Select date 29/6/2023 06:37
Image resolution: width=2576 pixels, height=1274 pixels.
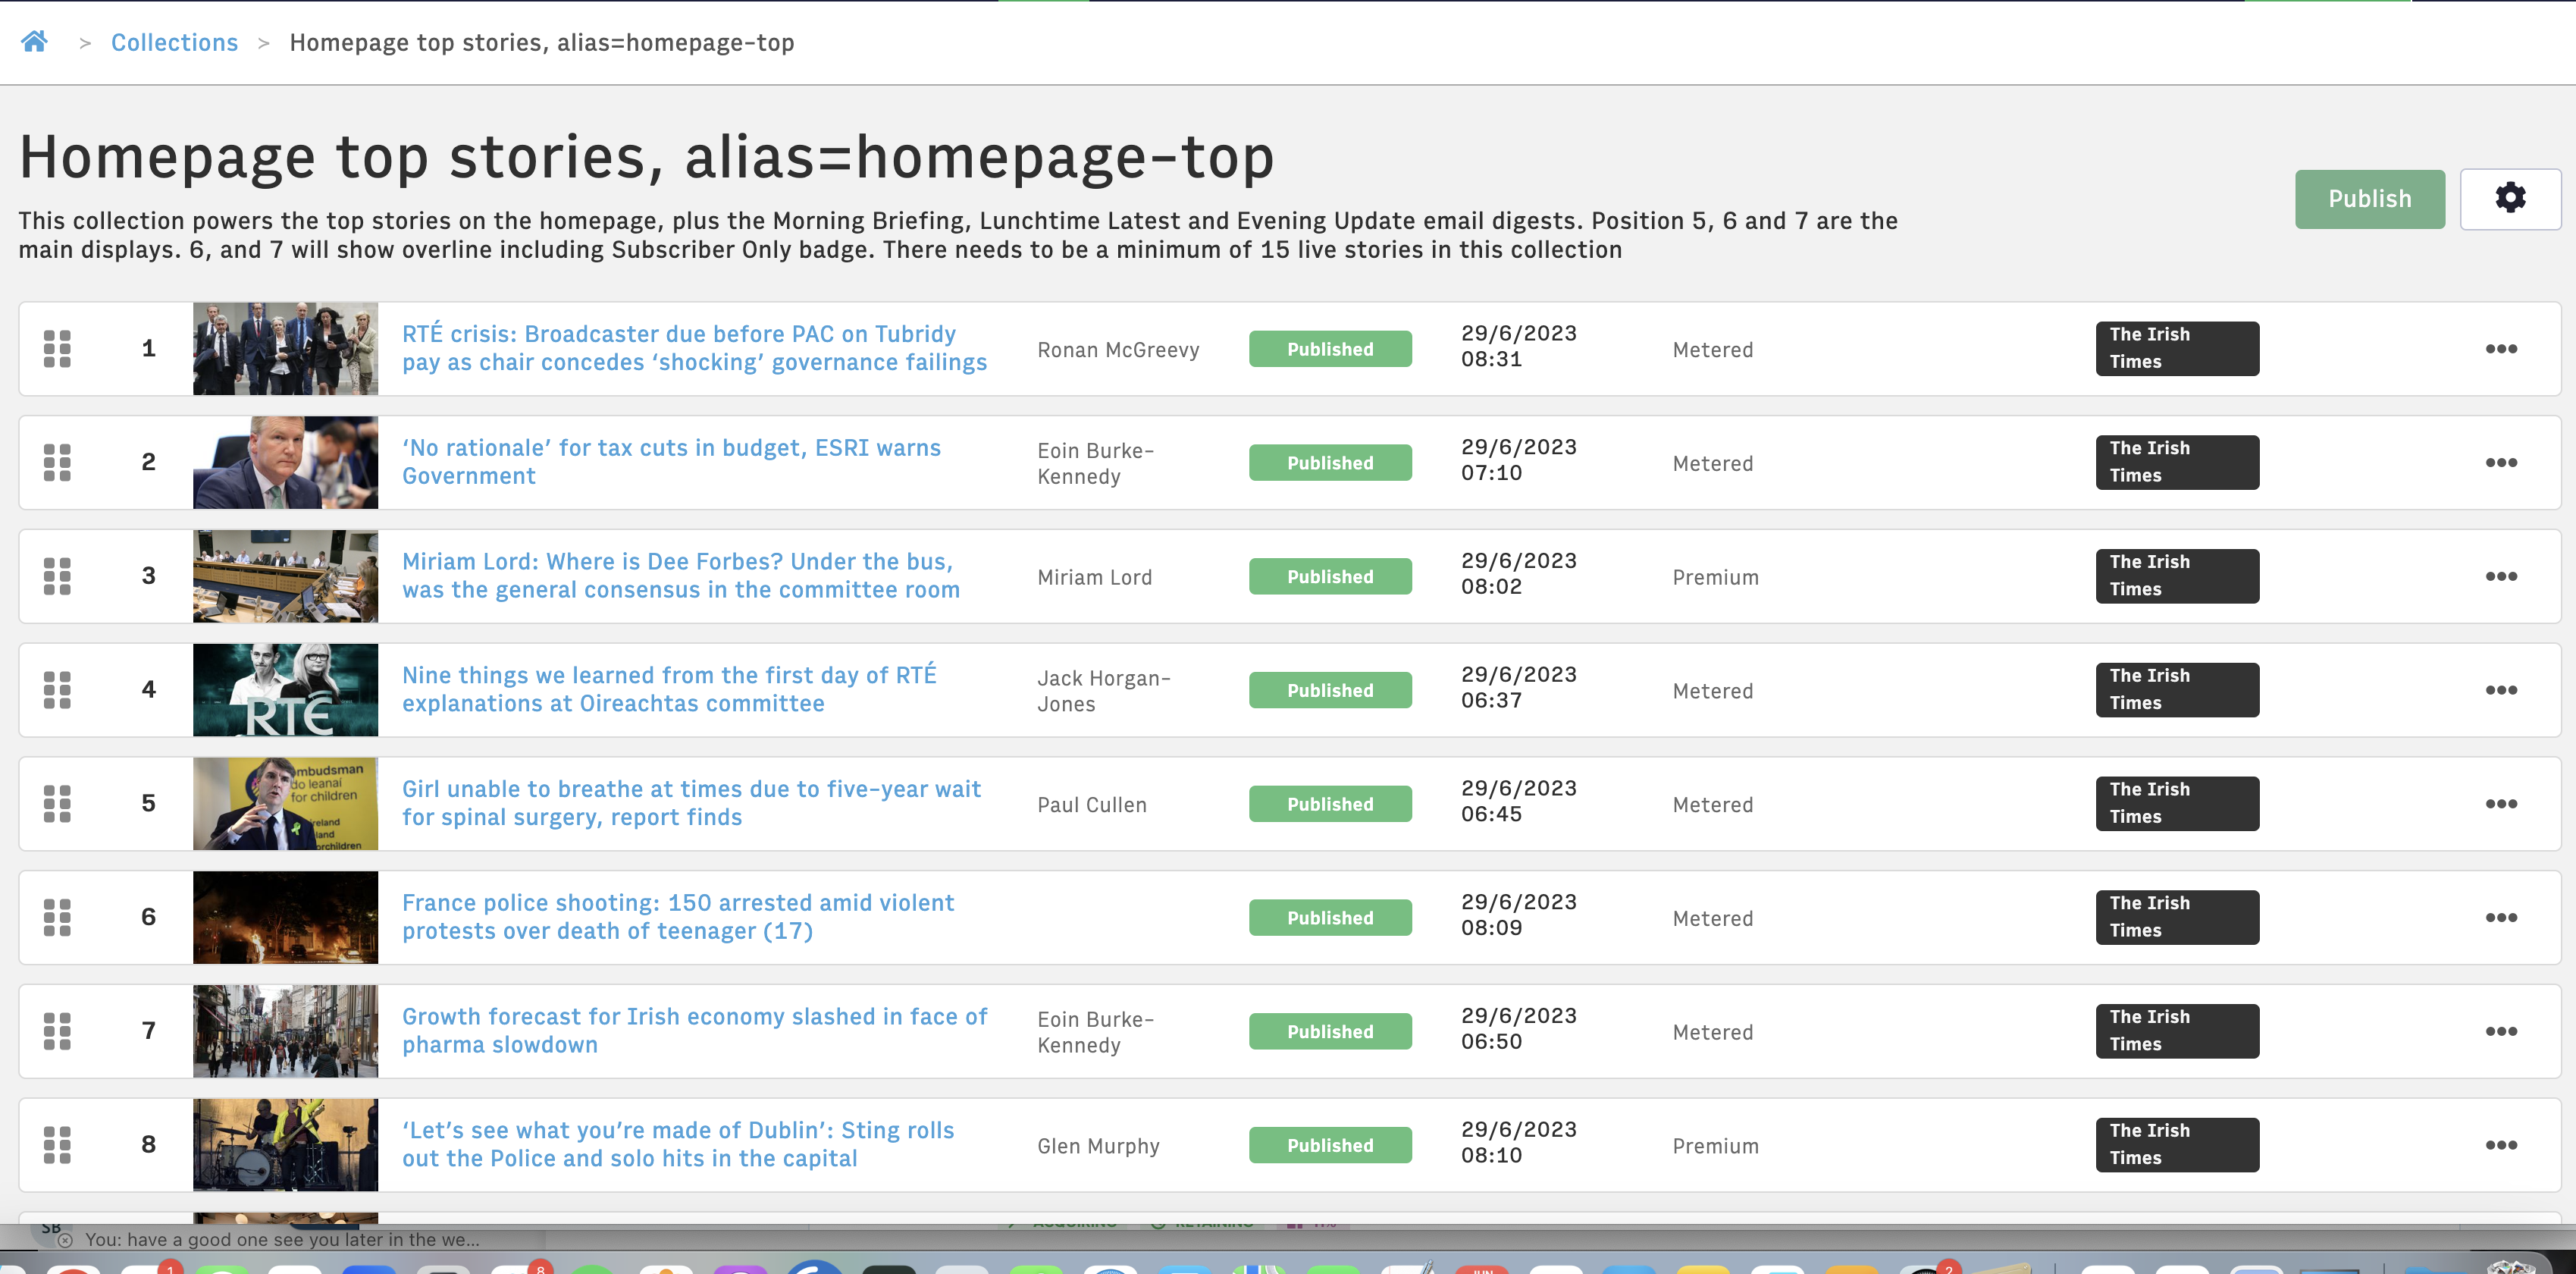click(1518, 687)
